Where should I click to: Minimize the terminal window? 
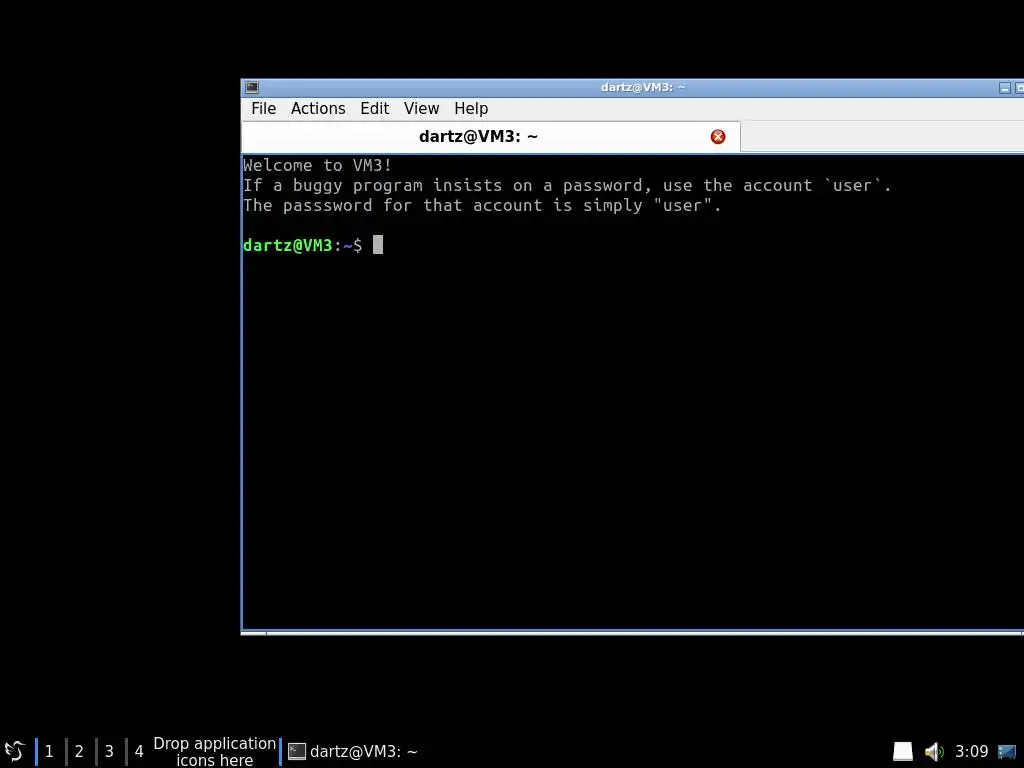[1004, 88]
